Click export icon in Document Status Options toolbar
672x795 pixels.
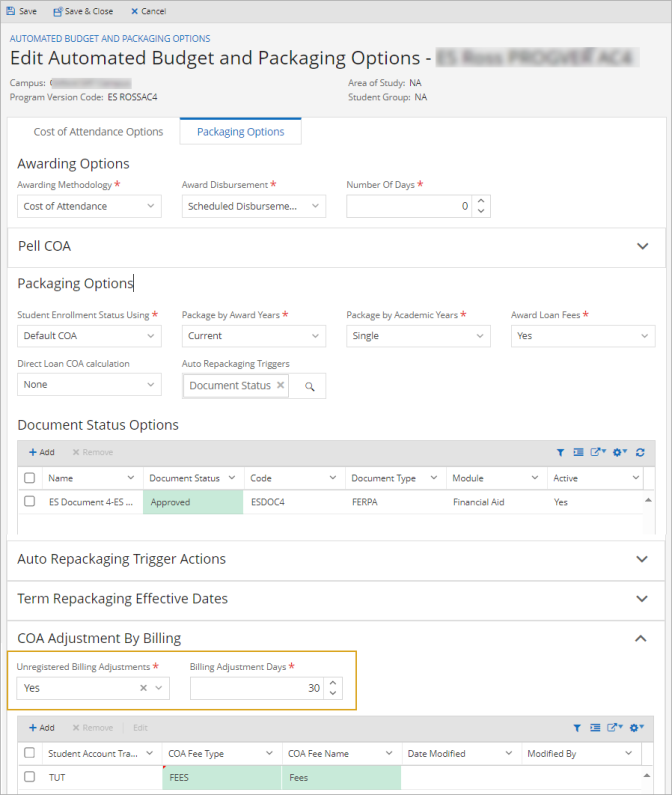tap(598, 452)
